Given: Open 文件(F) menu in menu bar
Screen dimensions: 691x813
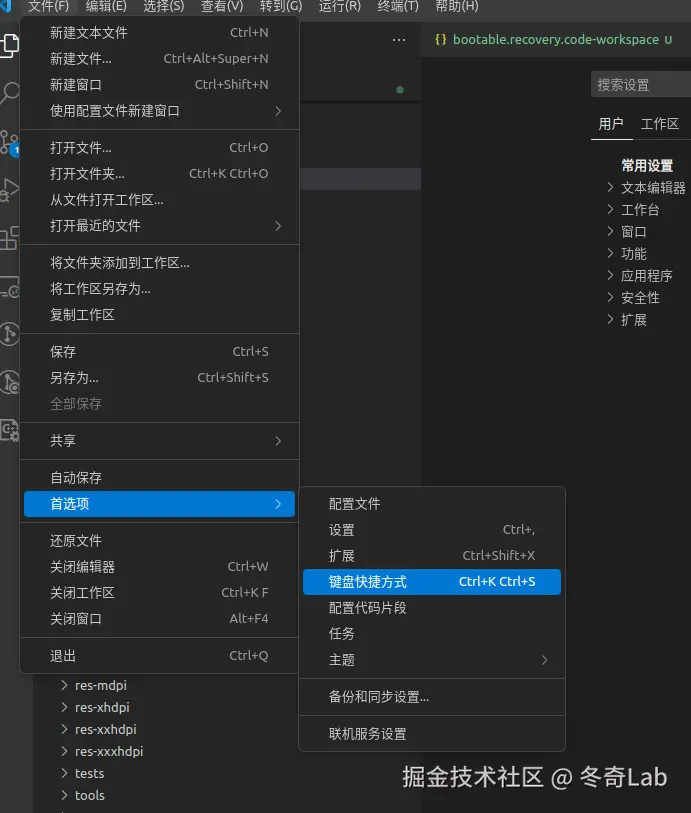Looking at the screenshot, I should coord(48,6).
